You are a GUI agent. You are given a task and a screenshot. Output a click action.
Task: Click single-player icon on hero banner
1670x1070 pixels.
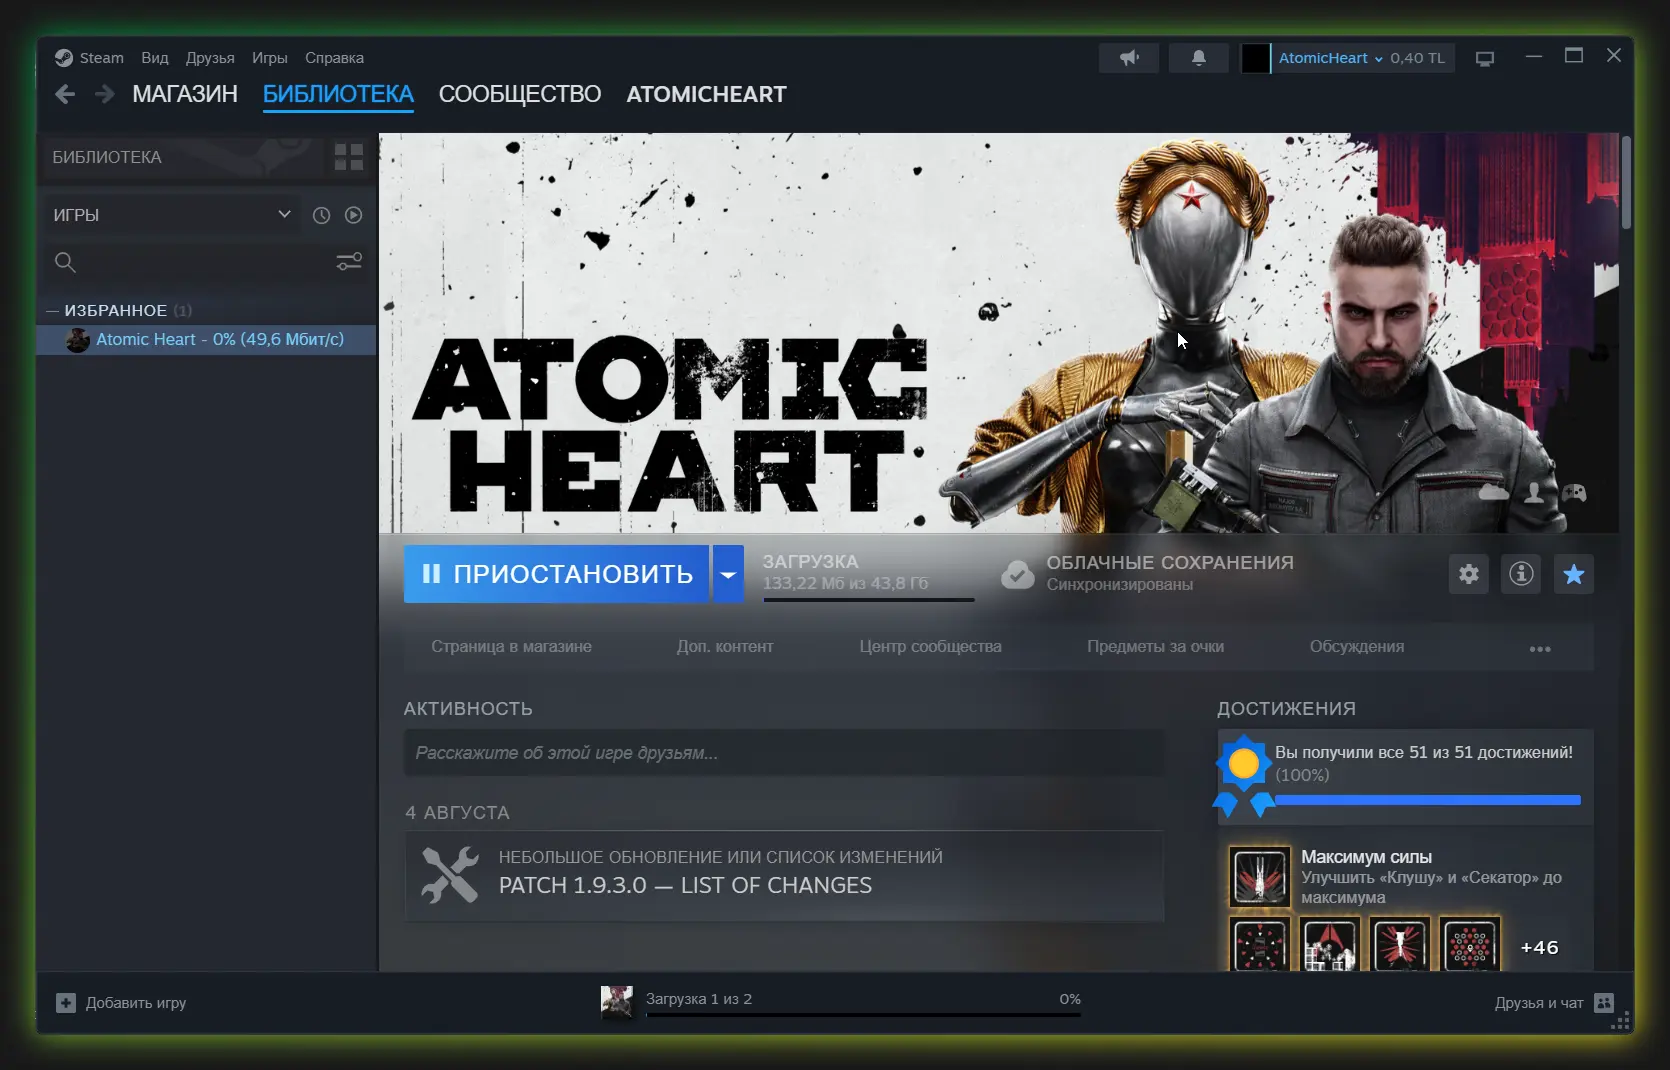pos(1534,492)
